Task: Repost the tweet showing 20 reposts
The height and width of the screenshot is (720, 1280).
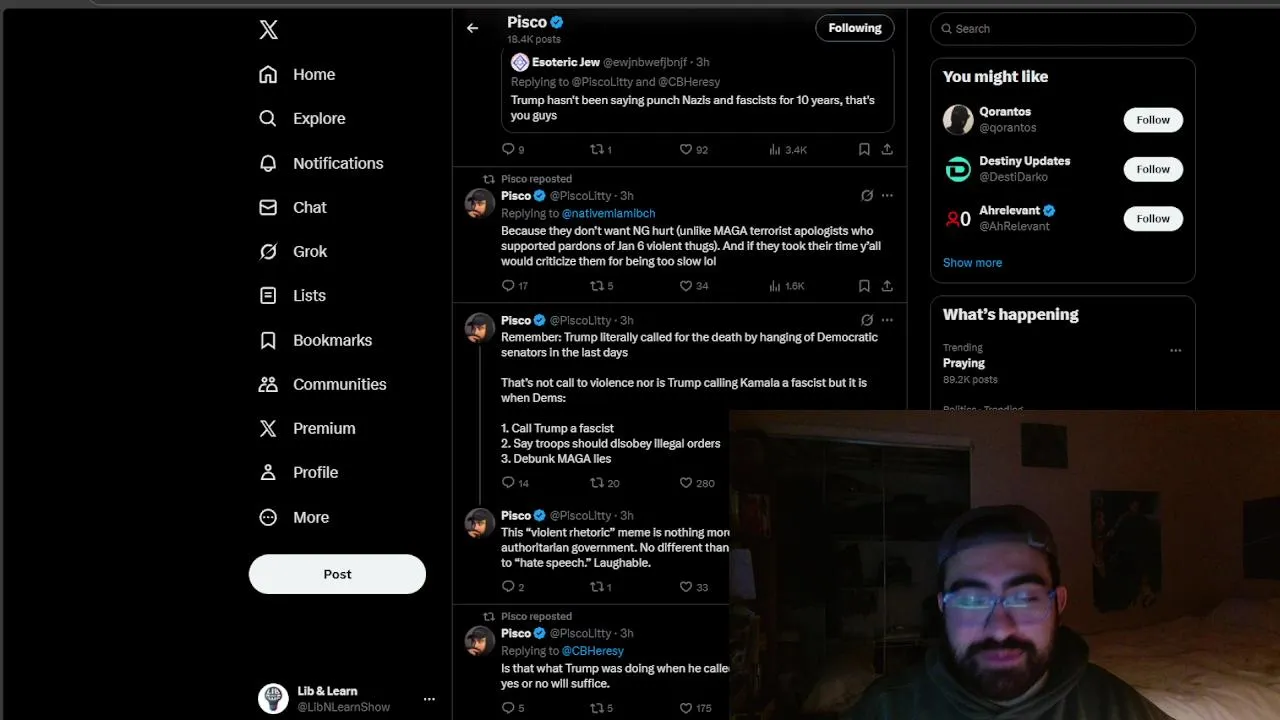Action: 605,483
